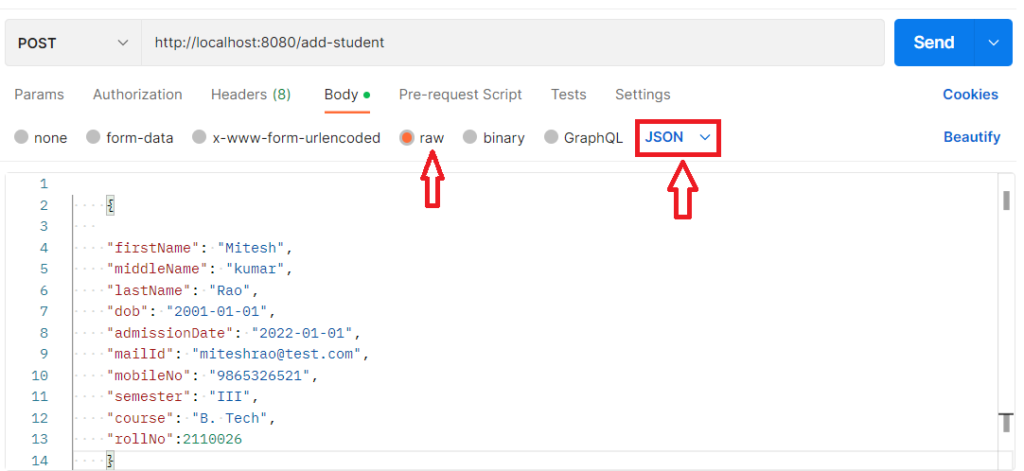Click the "lastName" key
This screenshot has height=471, width=1024.
point(149,291)
